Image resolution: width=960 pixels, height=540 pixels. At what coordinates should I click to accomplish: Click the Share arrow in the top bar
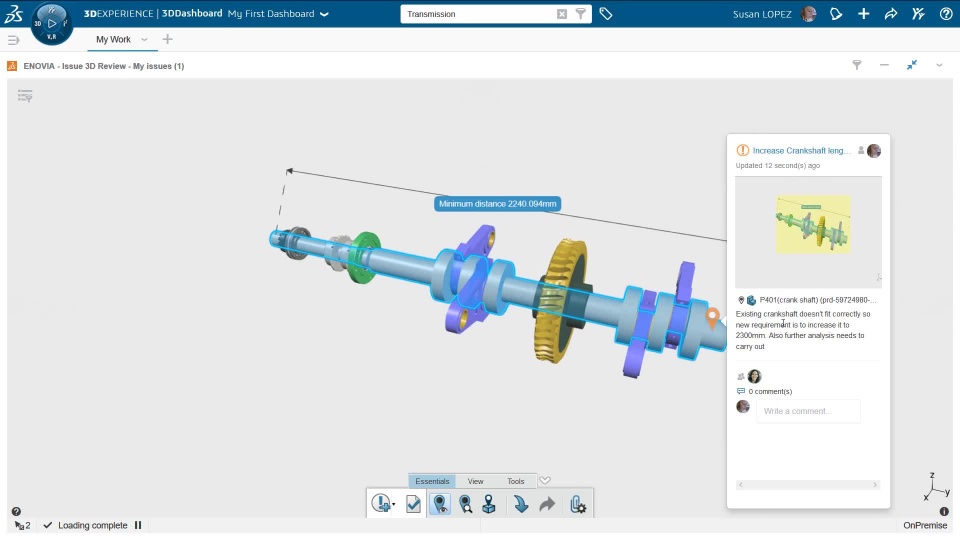[x=891, y=14]
